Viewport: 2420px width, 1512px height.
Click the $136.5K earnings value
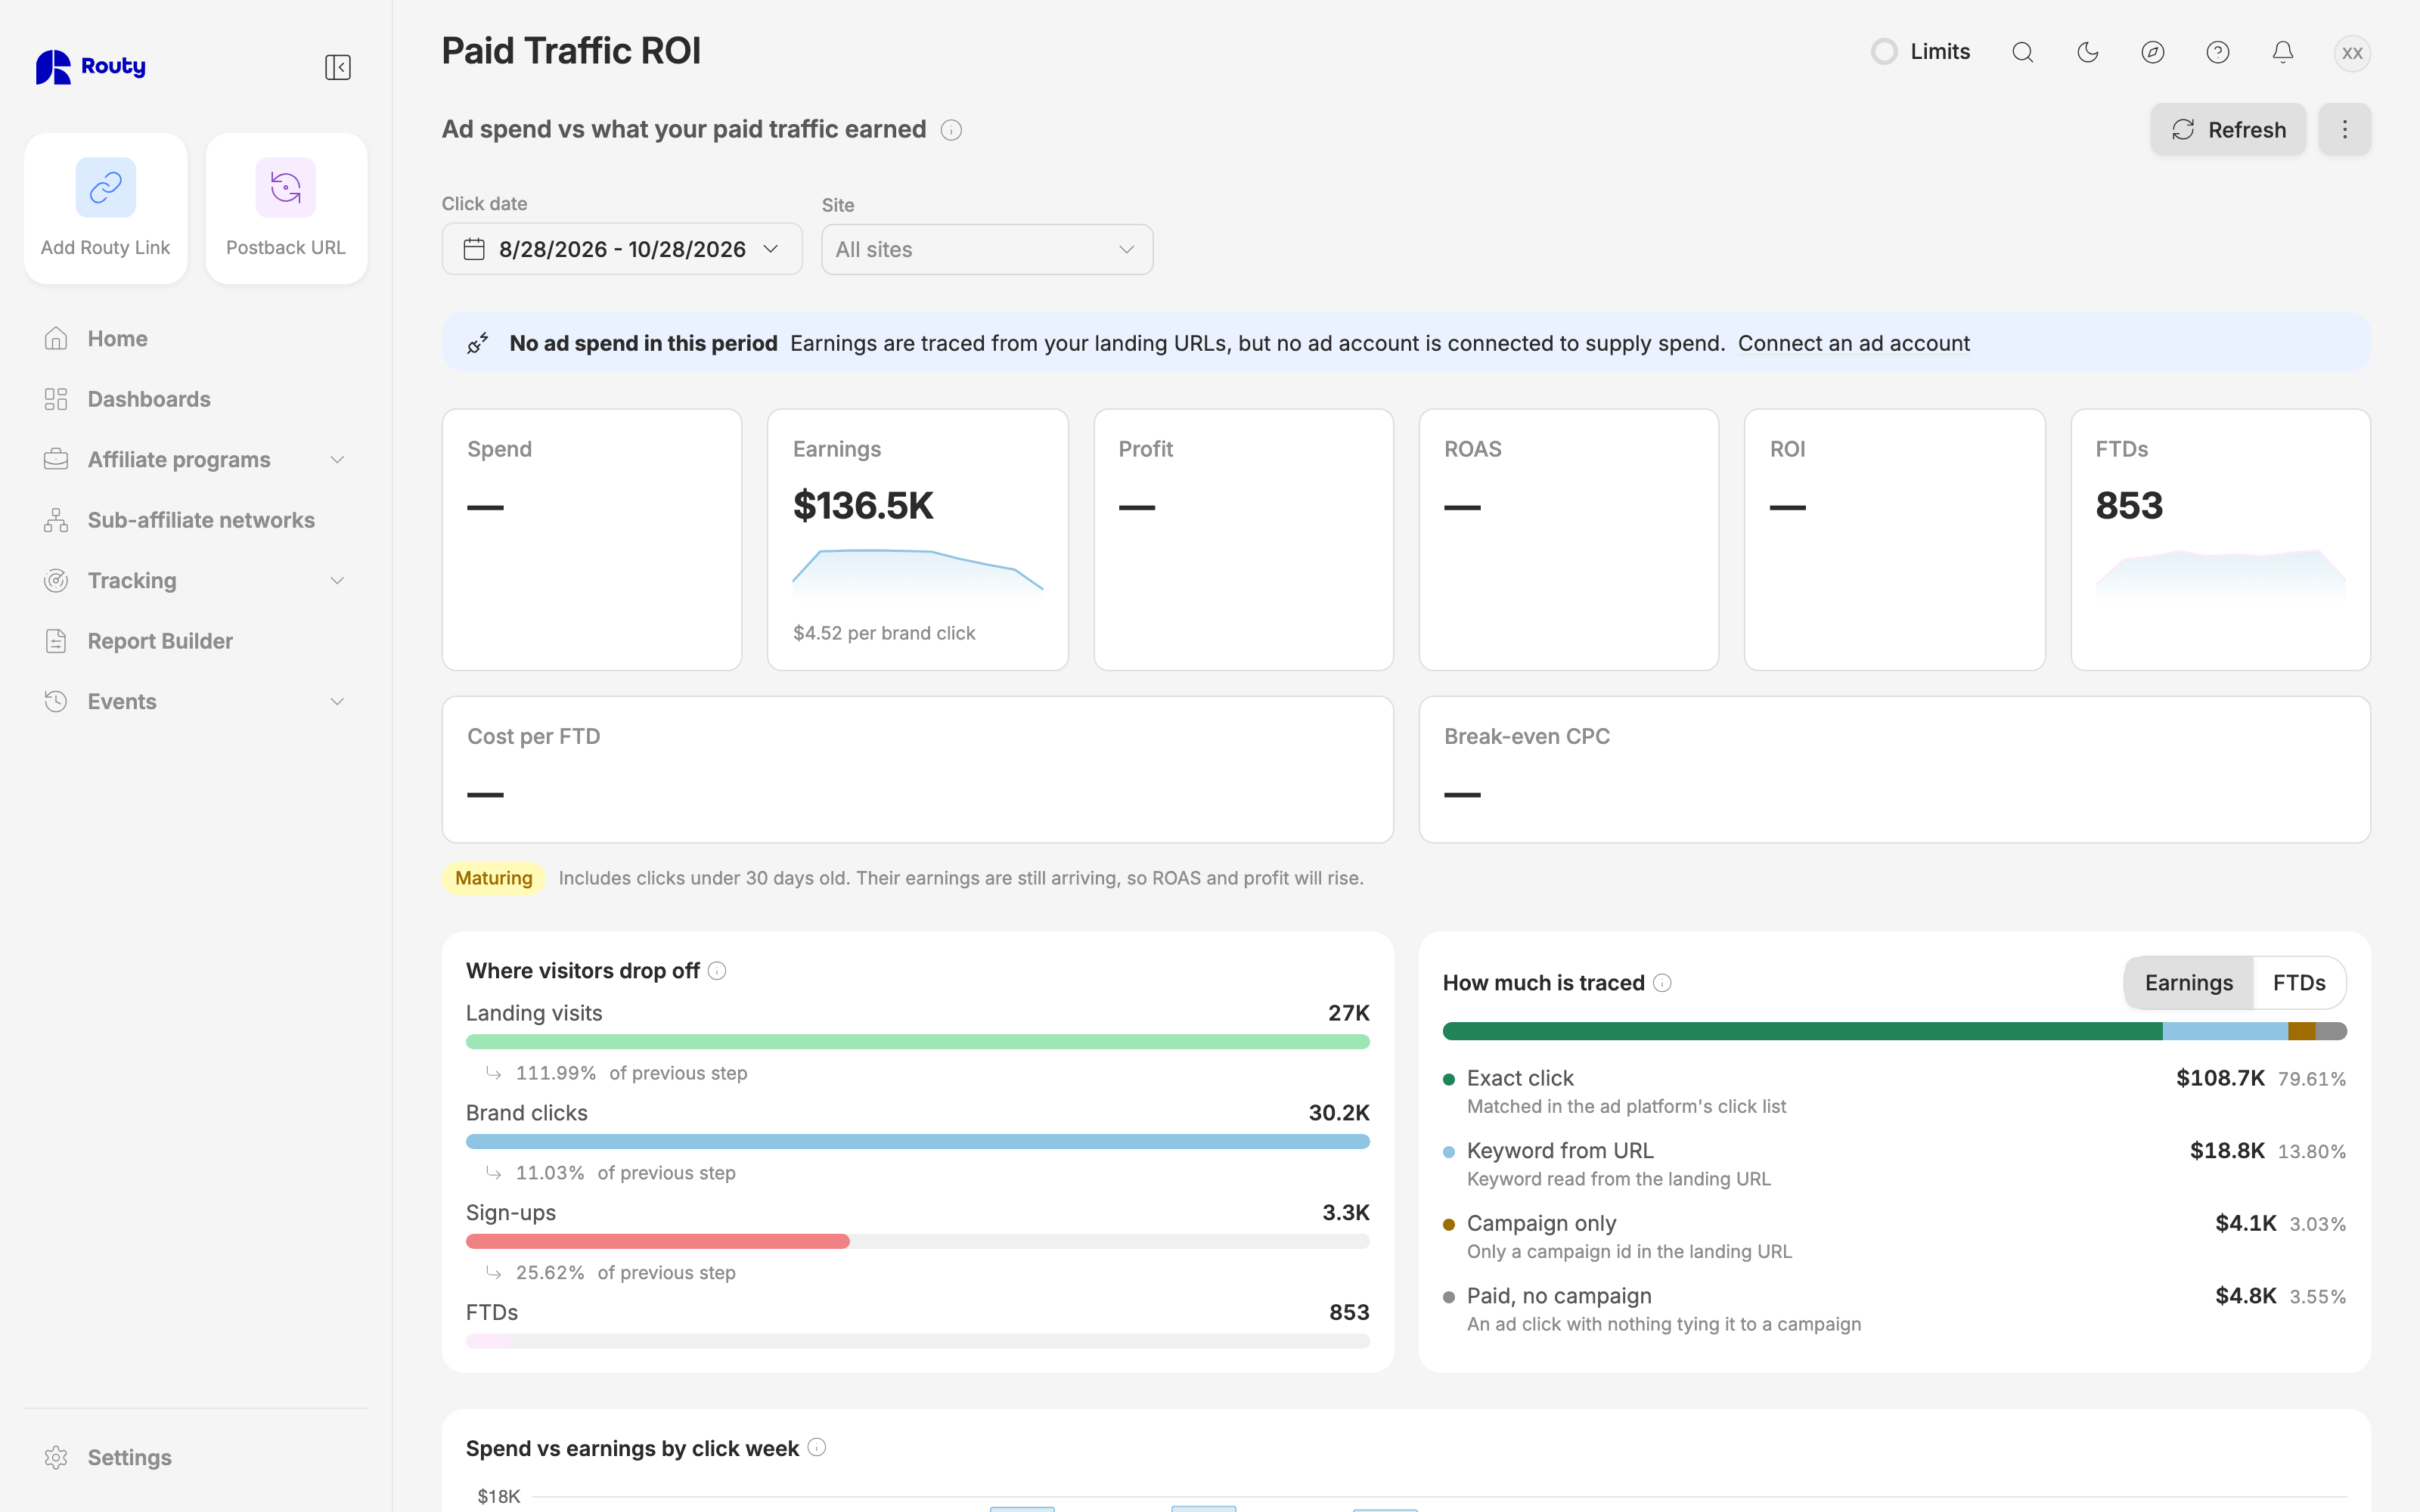point(862,505)
